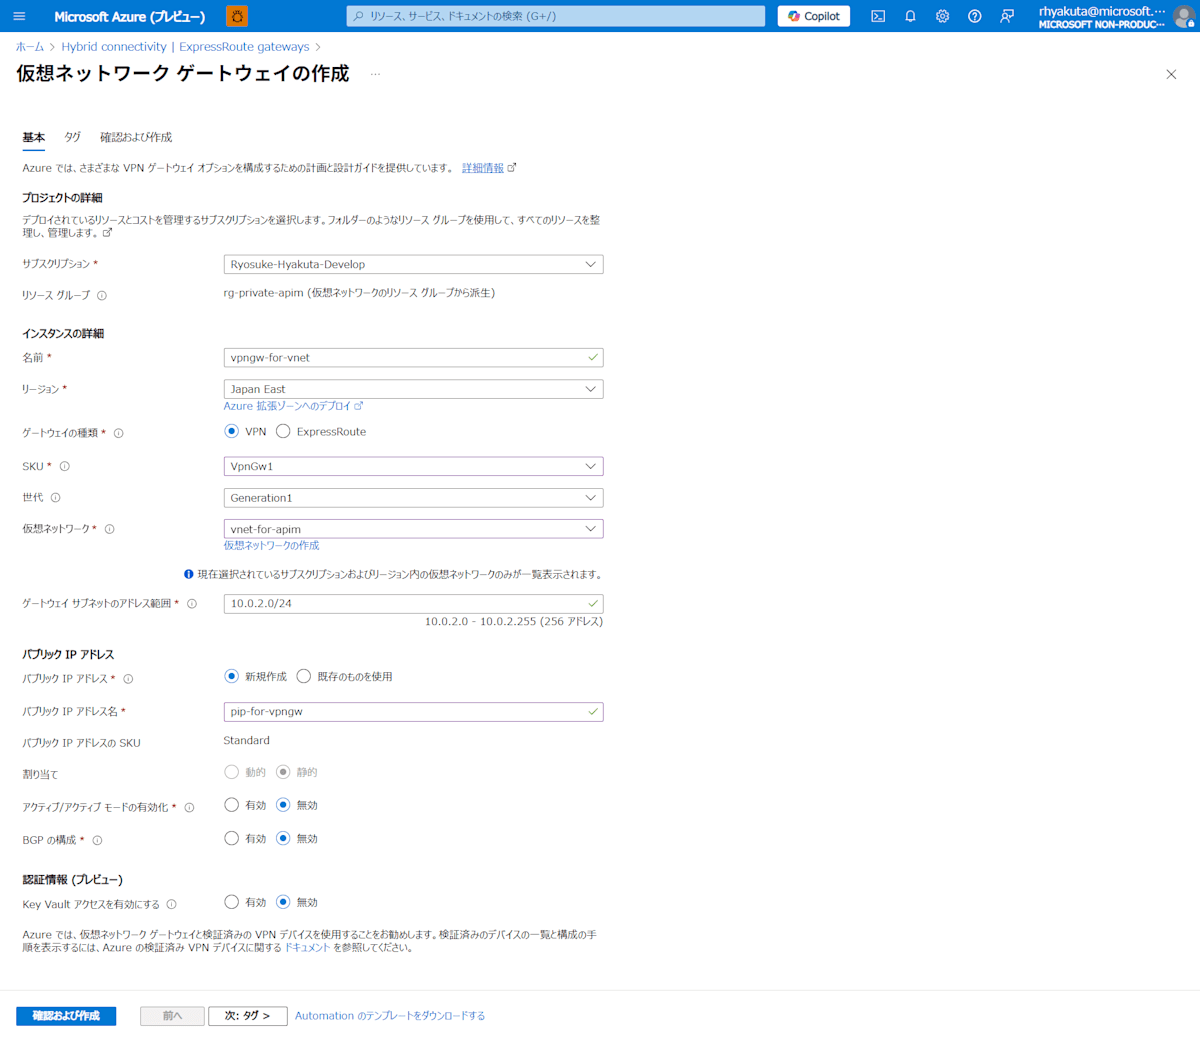Select the VPN gateway type
Screen dimensions: 1200x1042
231,431
